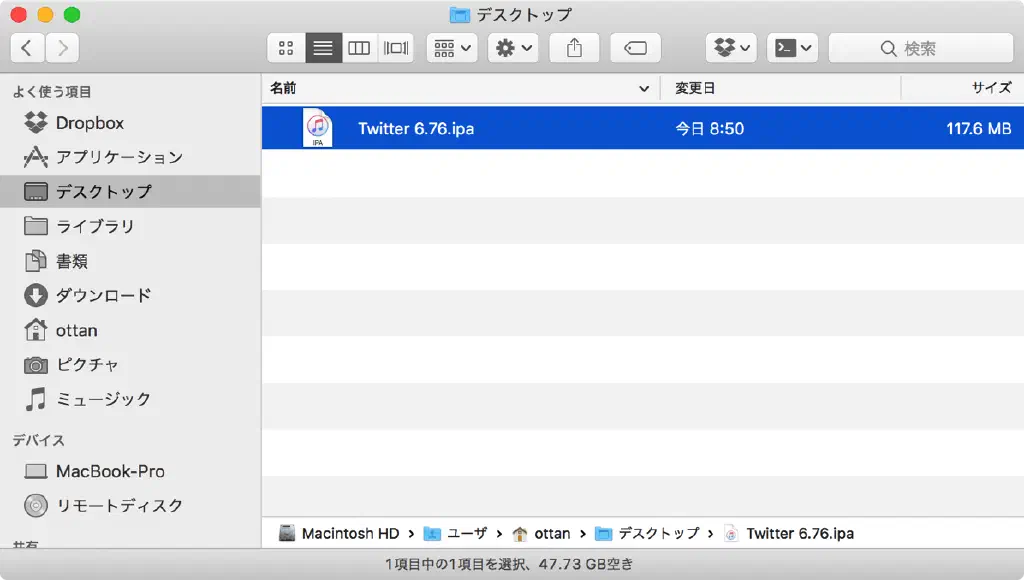Go back with the back arrow
This screenshot has width=1024, height=580.
[x=27, y=47]
